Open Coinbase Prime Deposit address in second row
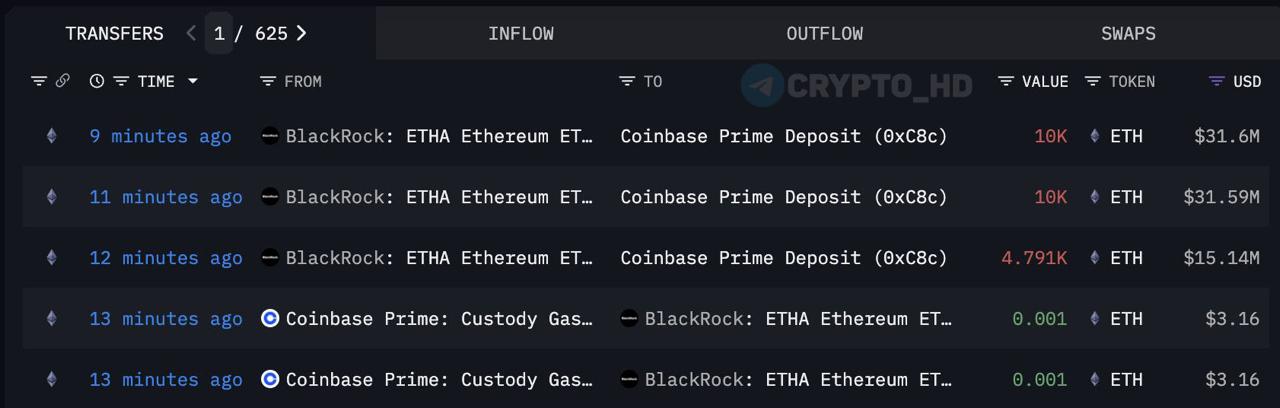1280x408 pixels. point(784,197)
